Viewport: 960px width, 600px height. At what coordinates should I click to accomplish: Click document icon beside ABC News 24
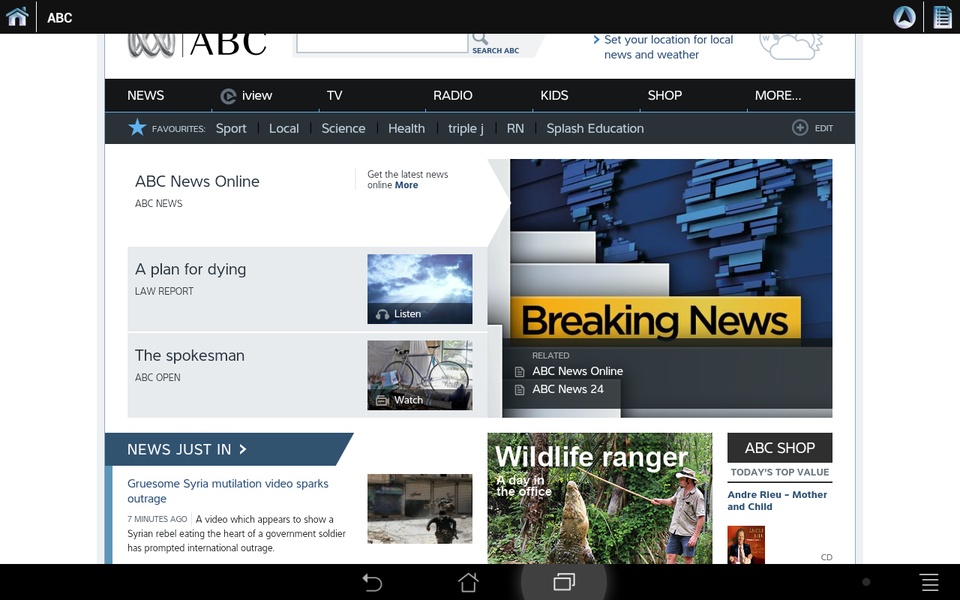point(519,390)
